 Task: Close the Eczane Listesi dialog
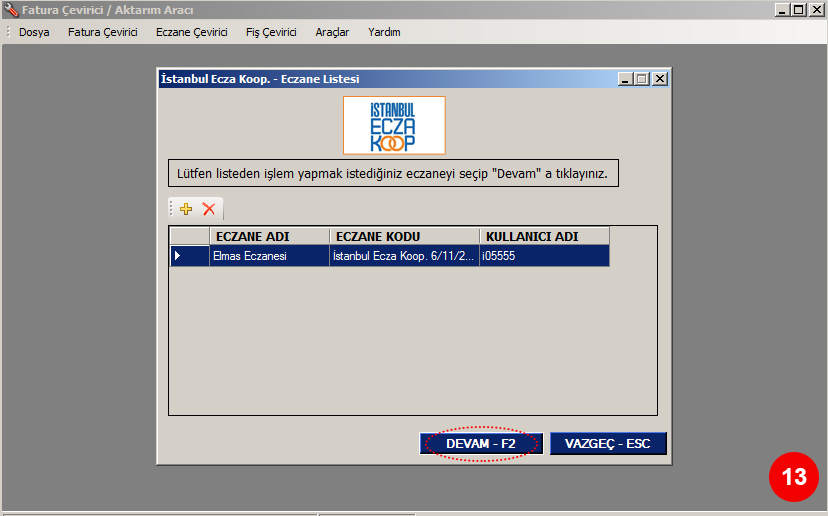point(660,79)
